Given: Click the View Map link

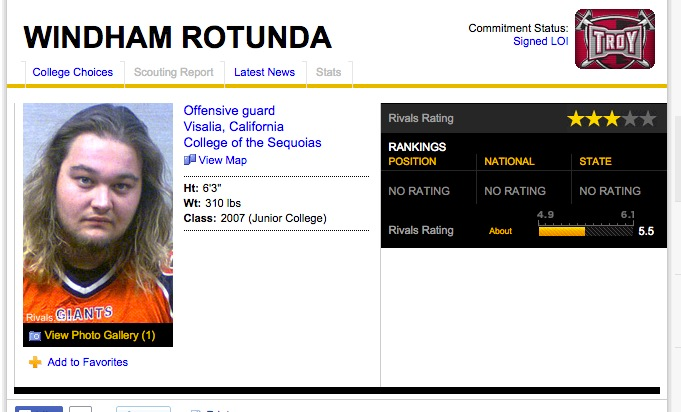Looking at the screenshot, I should click(x=222, y=160).
